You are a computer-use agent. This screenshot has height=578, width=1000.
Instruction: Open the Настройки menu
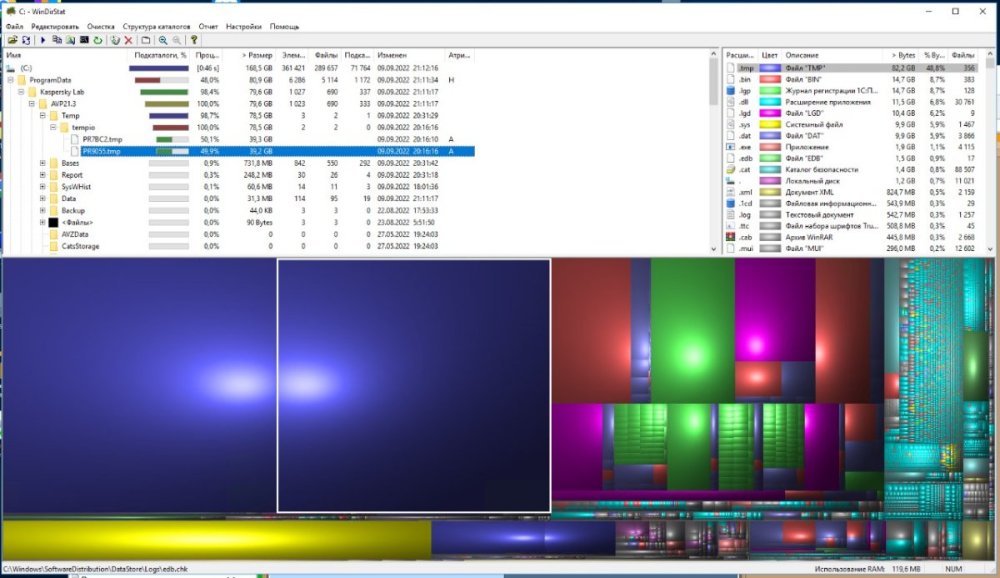point(244,26)
